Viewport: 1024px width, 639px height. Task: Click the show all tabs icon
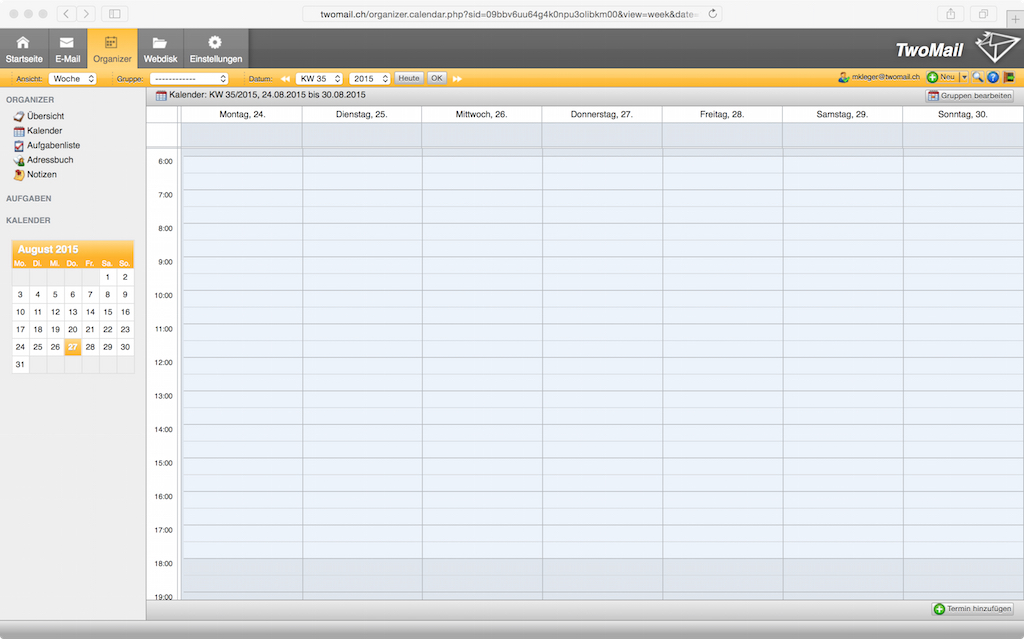tap(983, 14)
